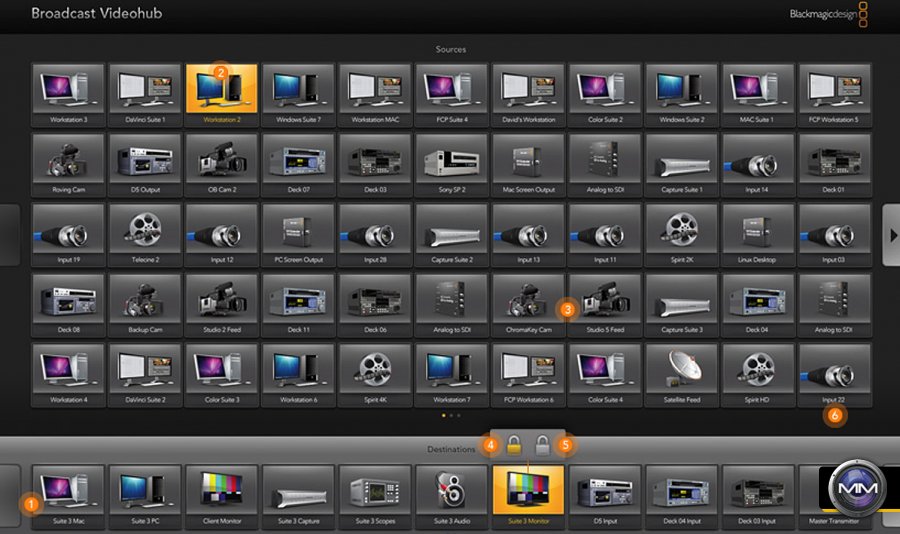Choose Spirit HD source

click(758, 375)
